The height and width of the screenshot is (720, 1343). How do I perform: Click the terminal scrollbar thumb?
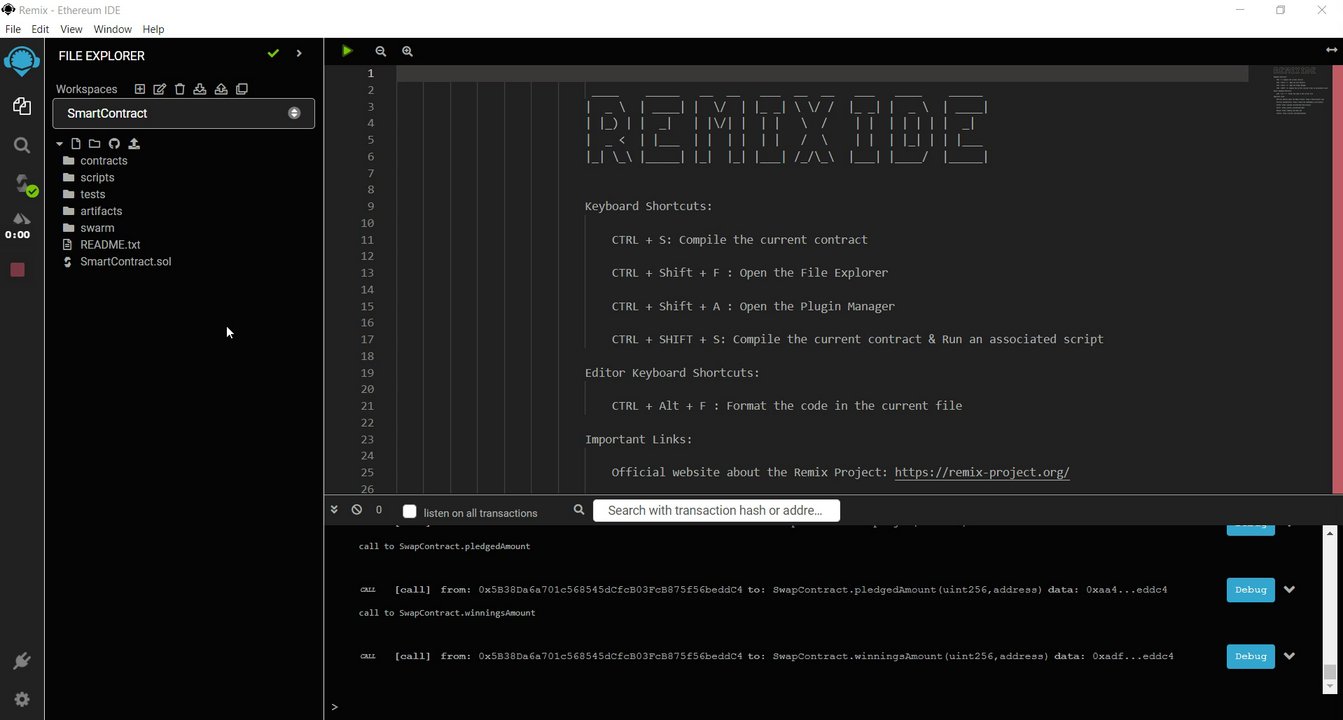coord(1329,671)
